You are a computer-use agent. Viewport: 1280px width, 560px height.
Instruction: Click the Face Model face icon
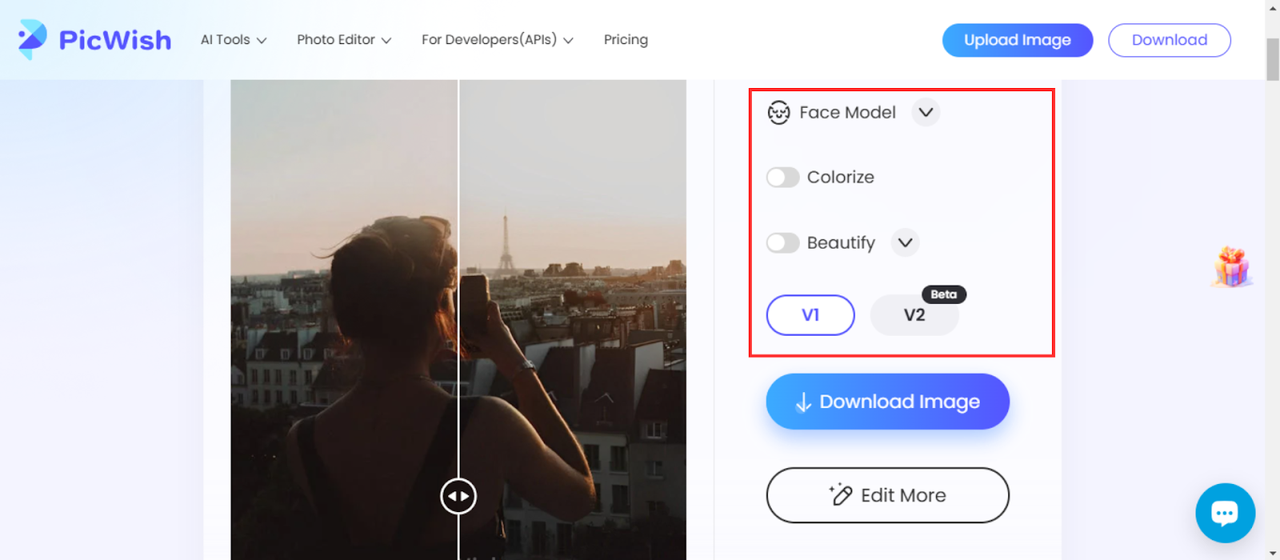point(778,113)
